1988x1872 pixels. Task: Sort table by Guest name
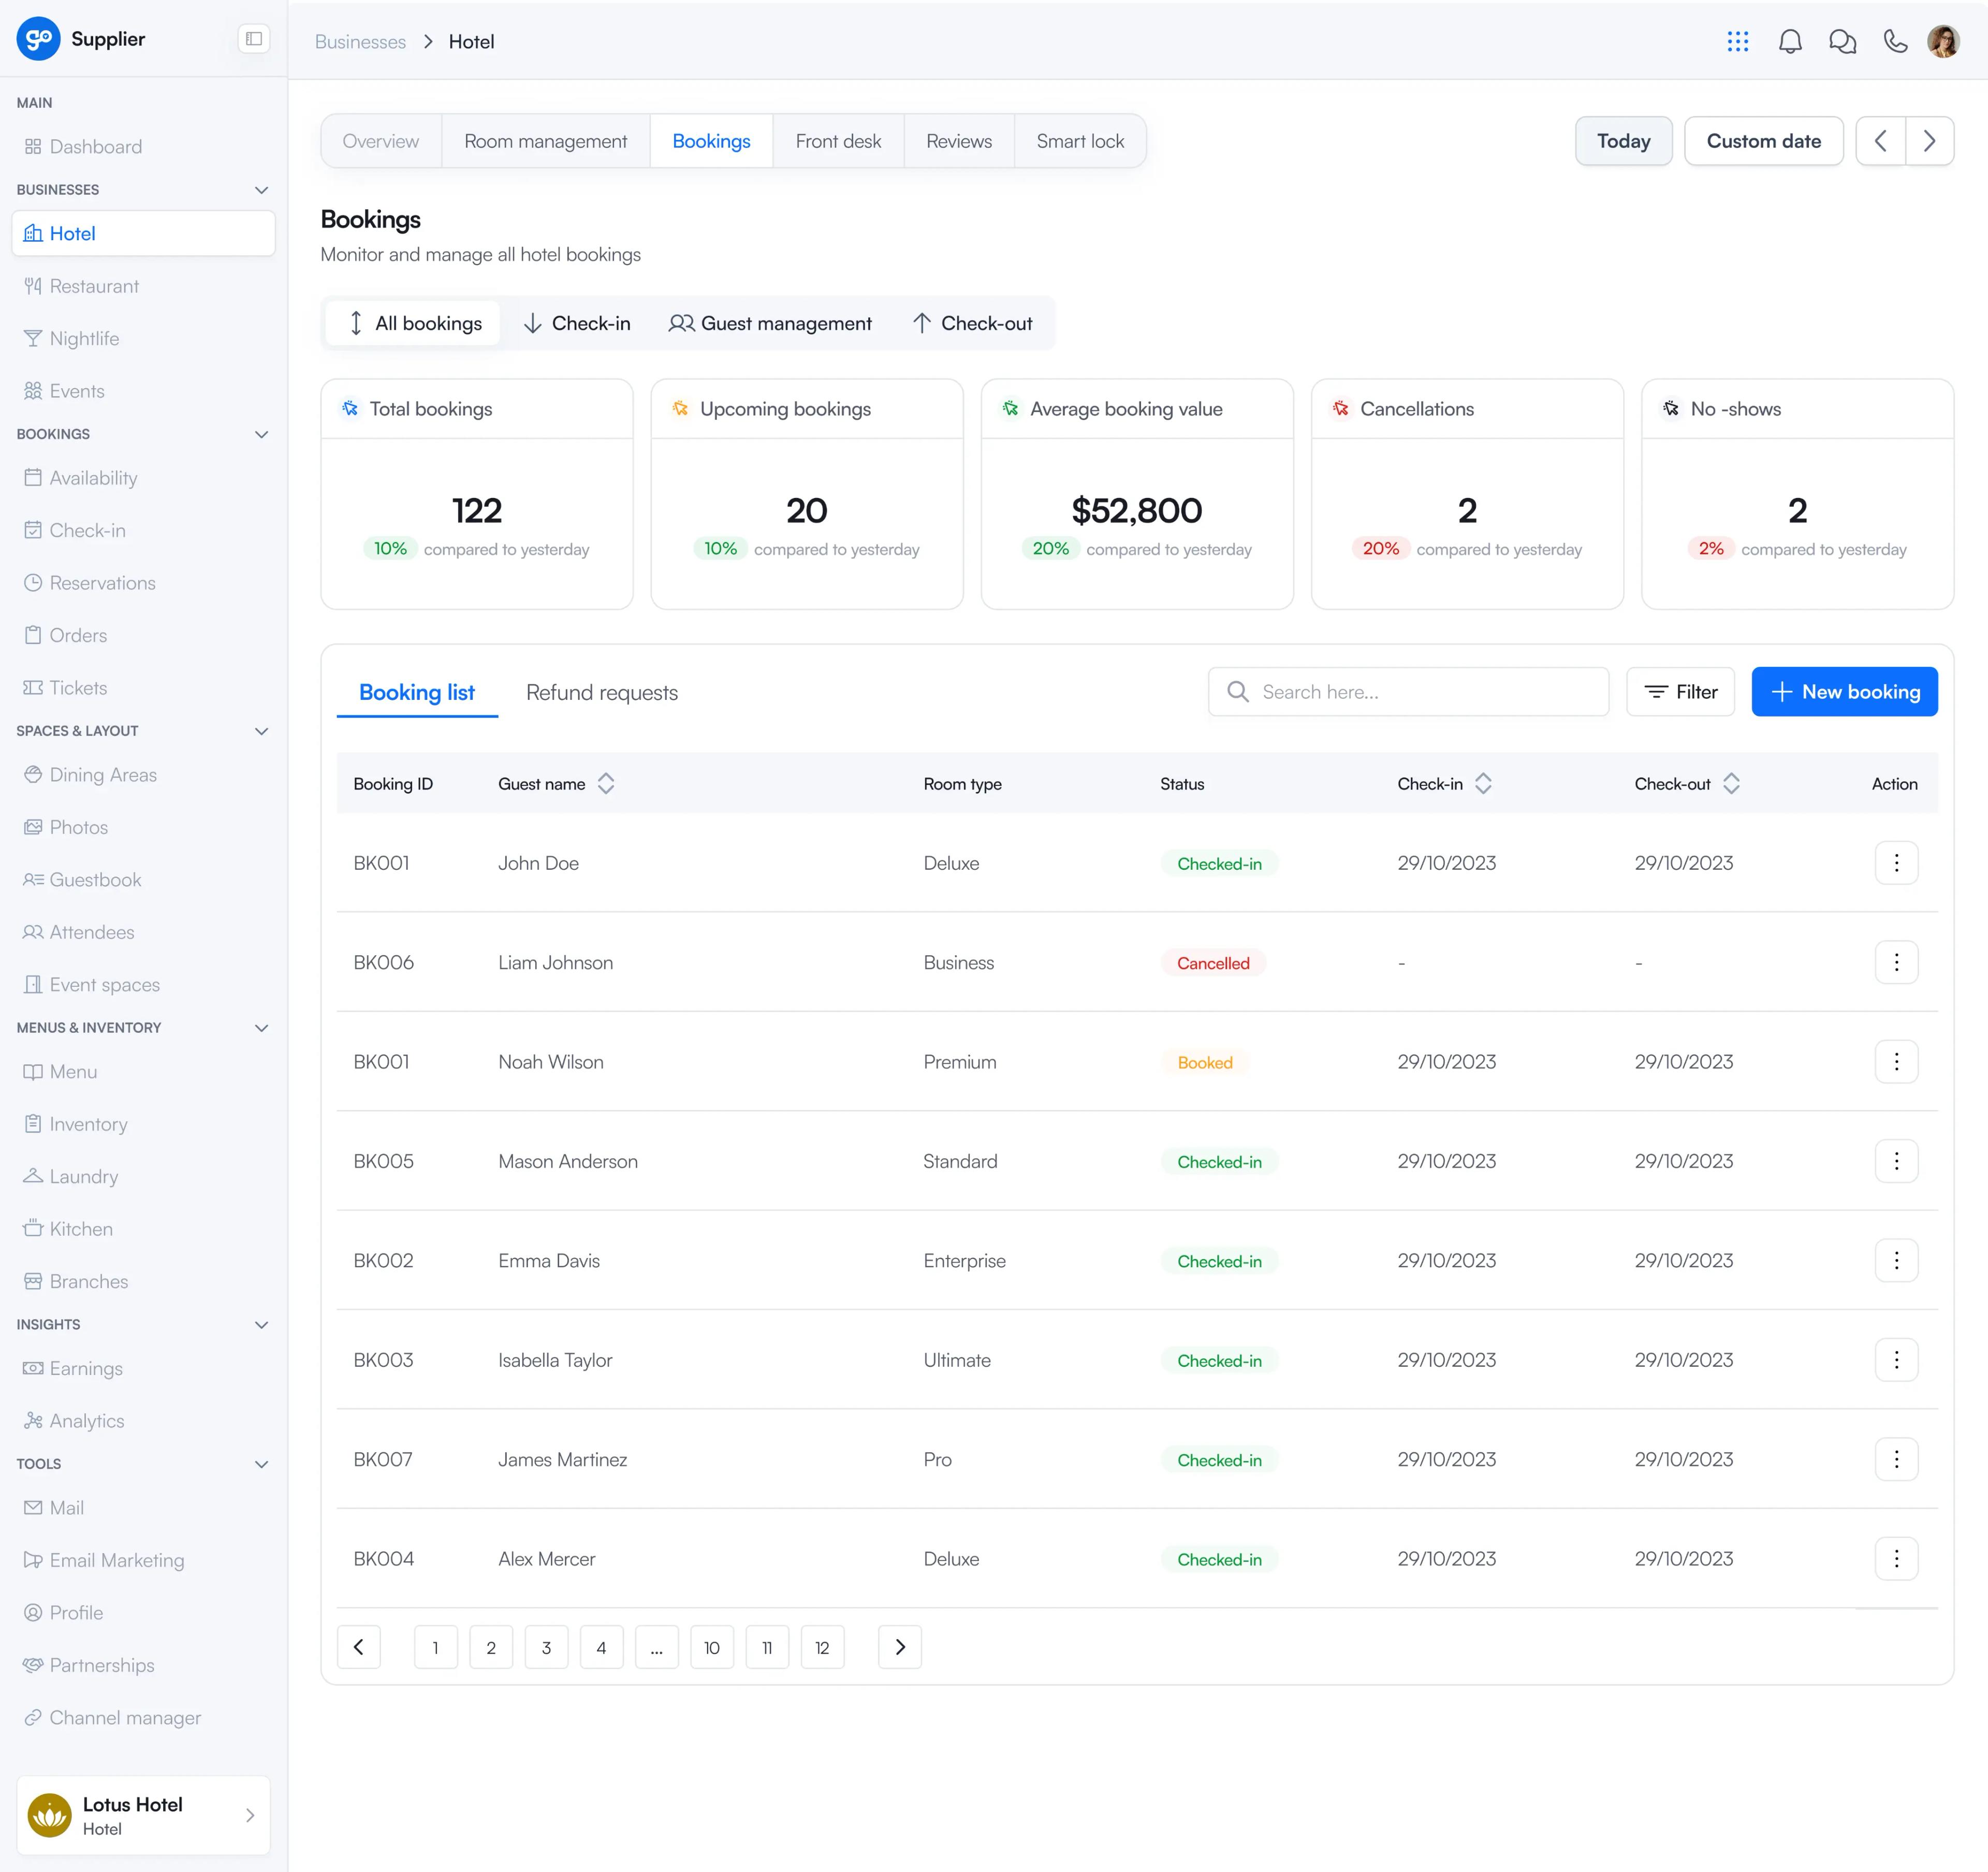tap(606, 783)
